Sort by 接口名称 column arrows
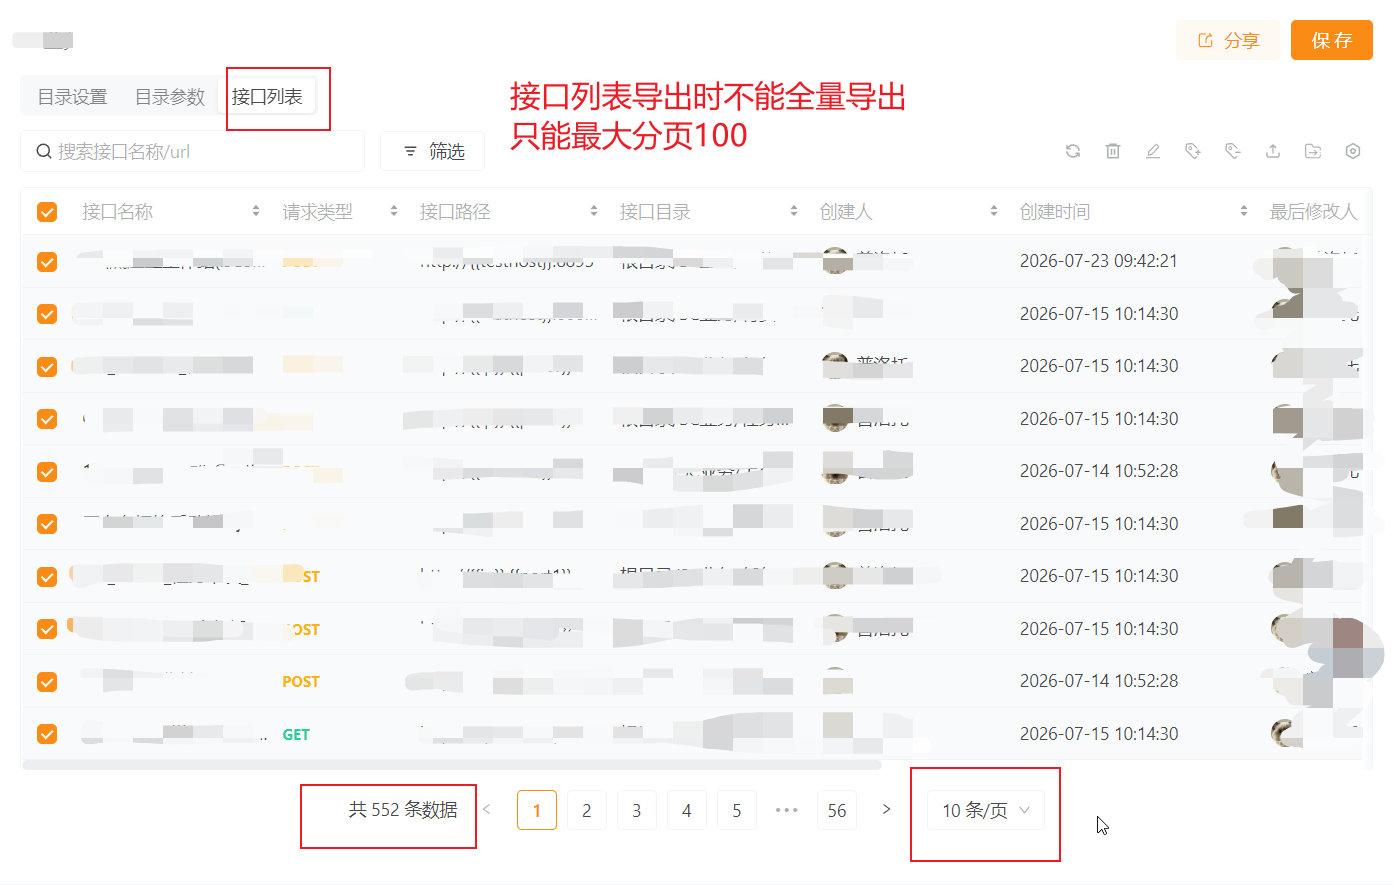 [x=256, y=211]
